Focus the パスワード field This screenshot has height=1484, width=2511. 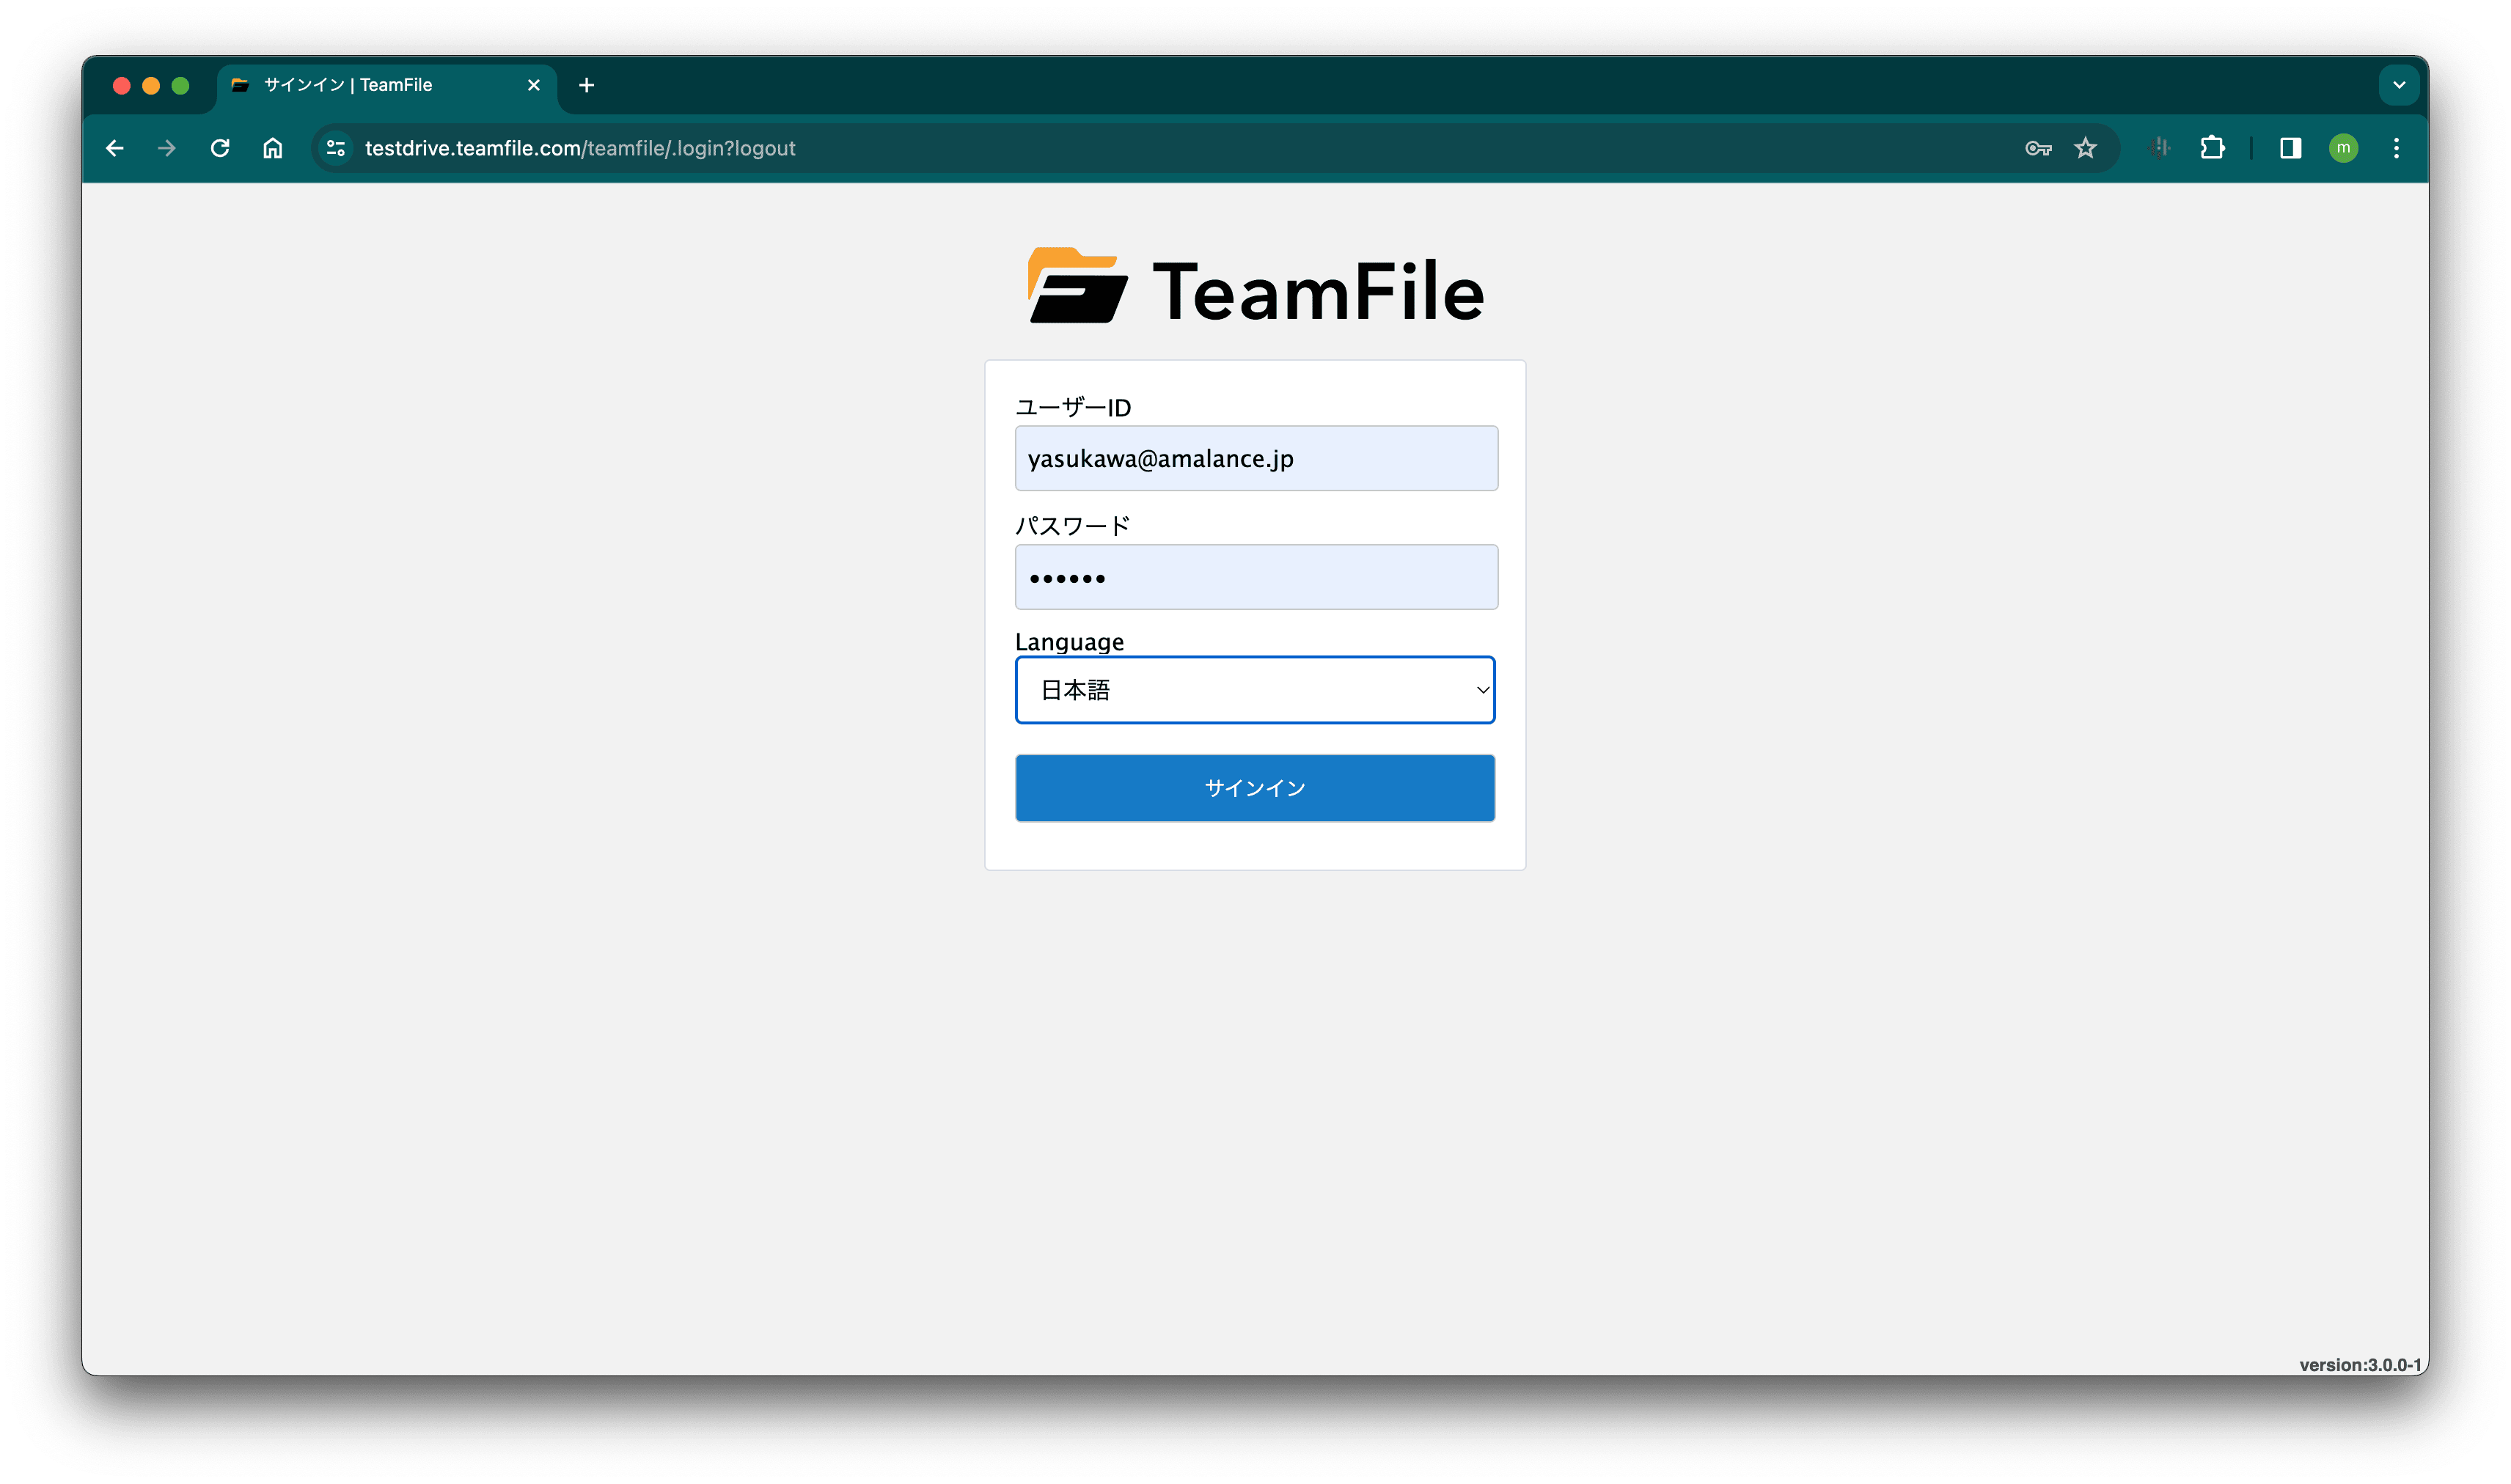click(x=1255, y=577)
